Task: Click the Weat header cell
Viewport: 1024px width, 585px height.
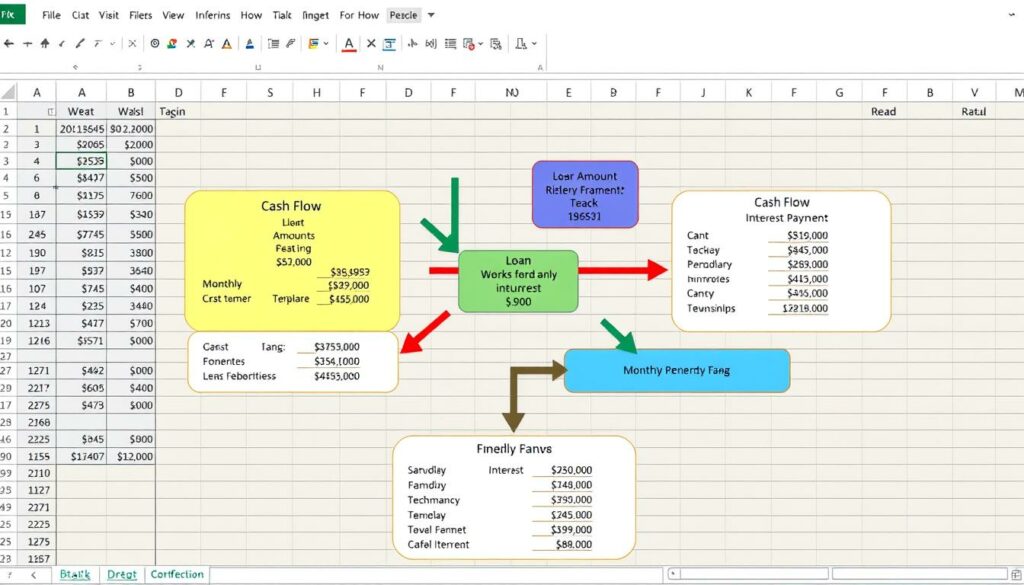Action: click(81, 112)
